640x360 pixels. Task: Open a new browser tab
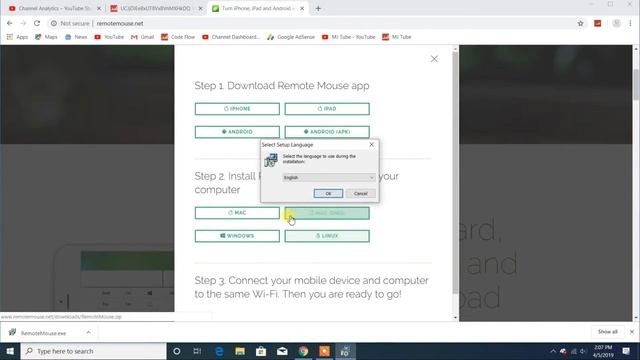318,8
